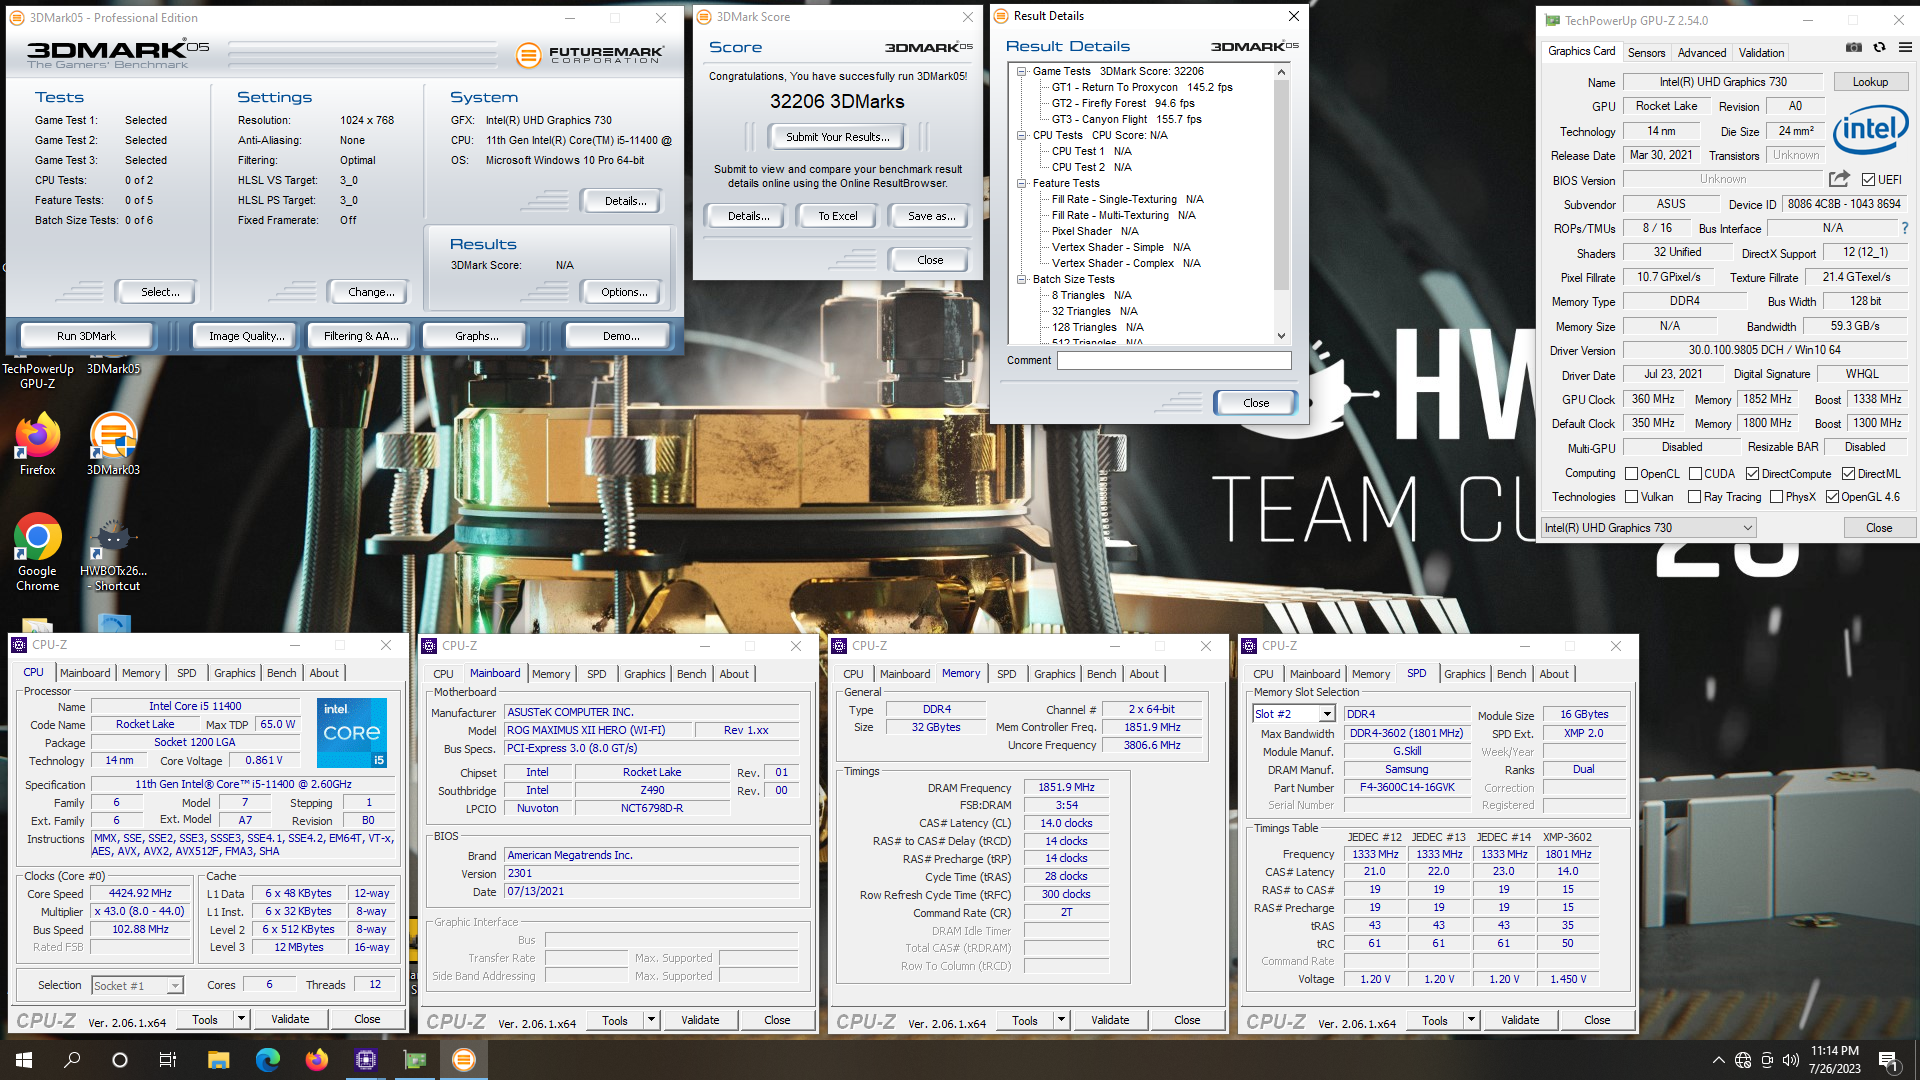Collapse the Game Tests tree node
The width and height of the screenshot is (1920, 1080).
coord(1022,71)
